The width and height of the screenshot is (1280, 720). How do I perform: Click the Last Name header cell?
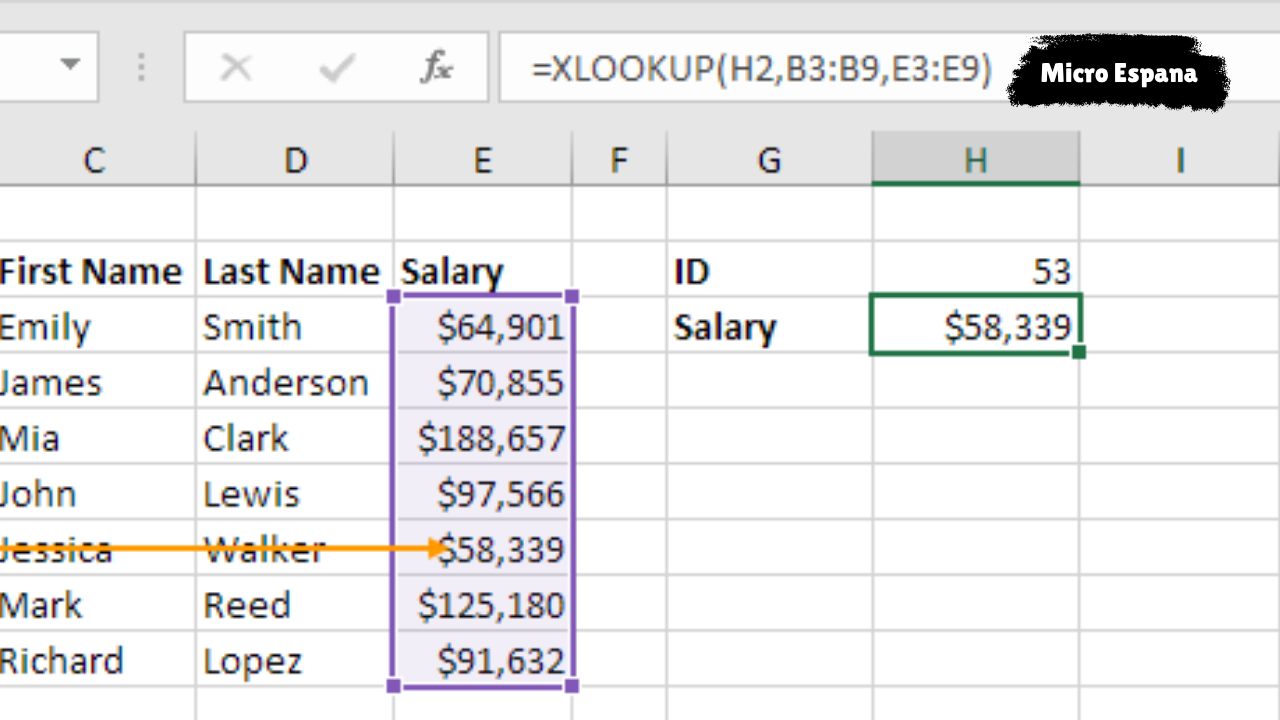293,271
